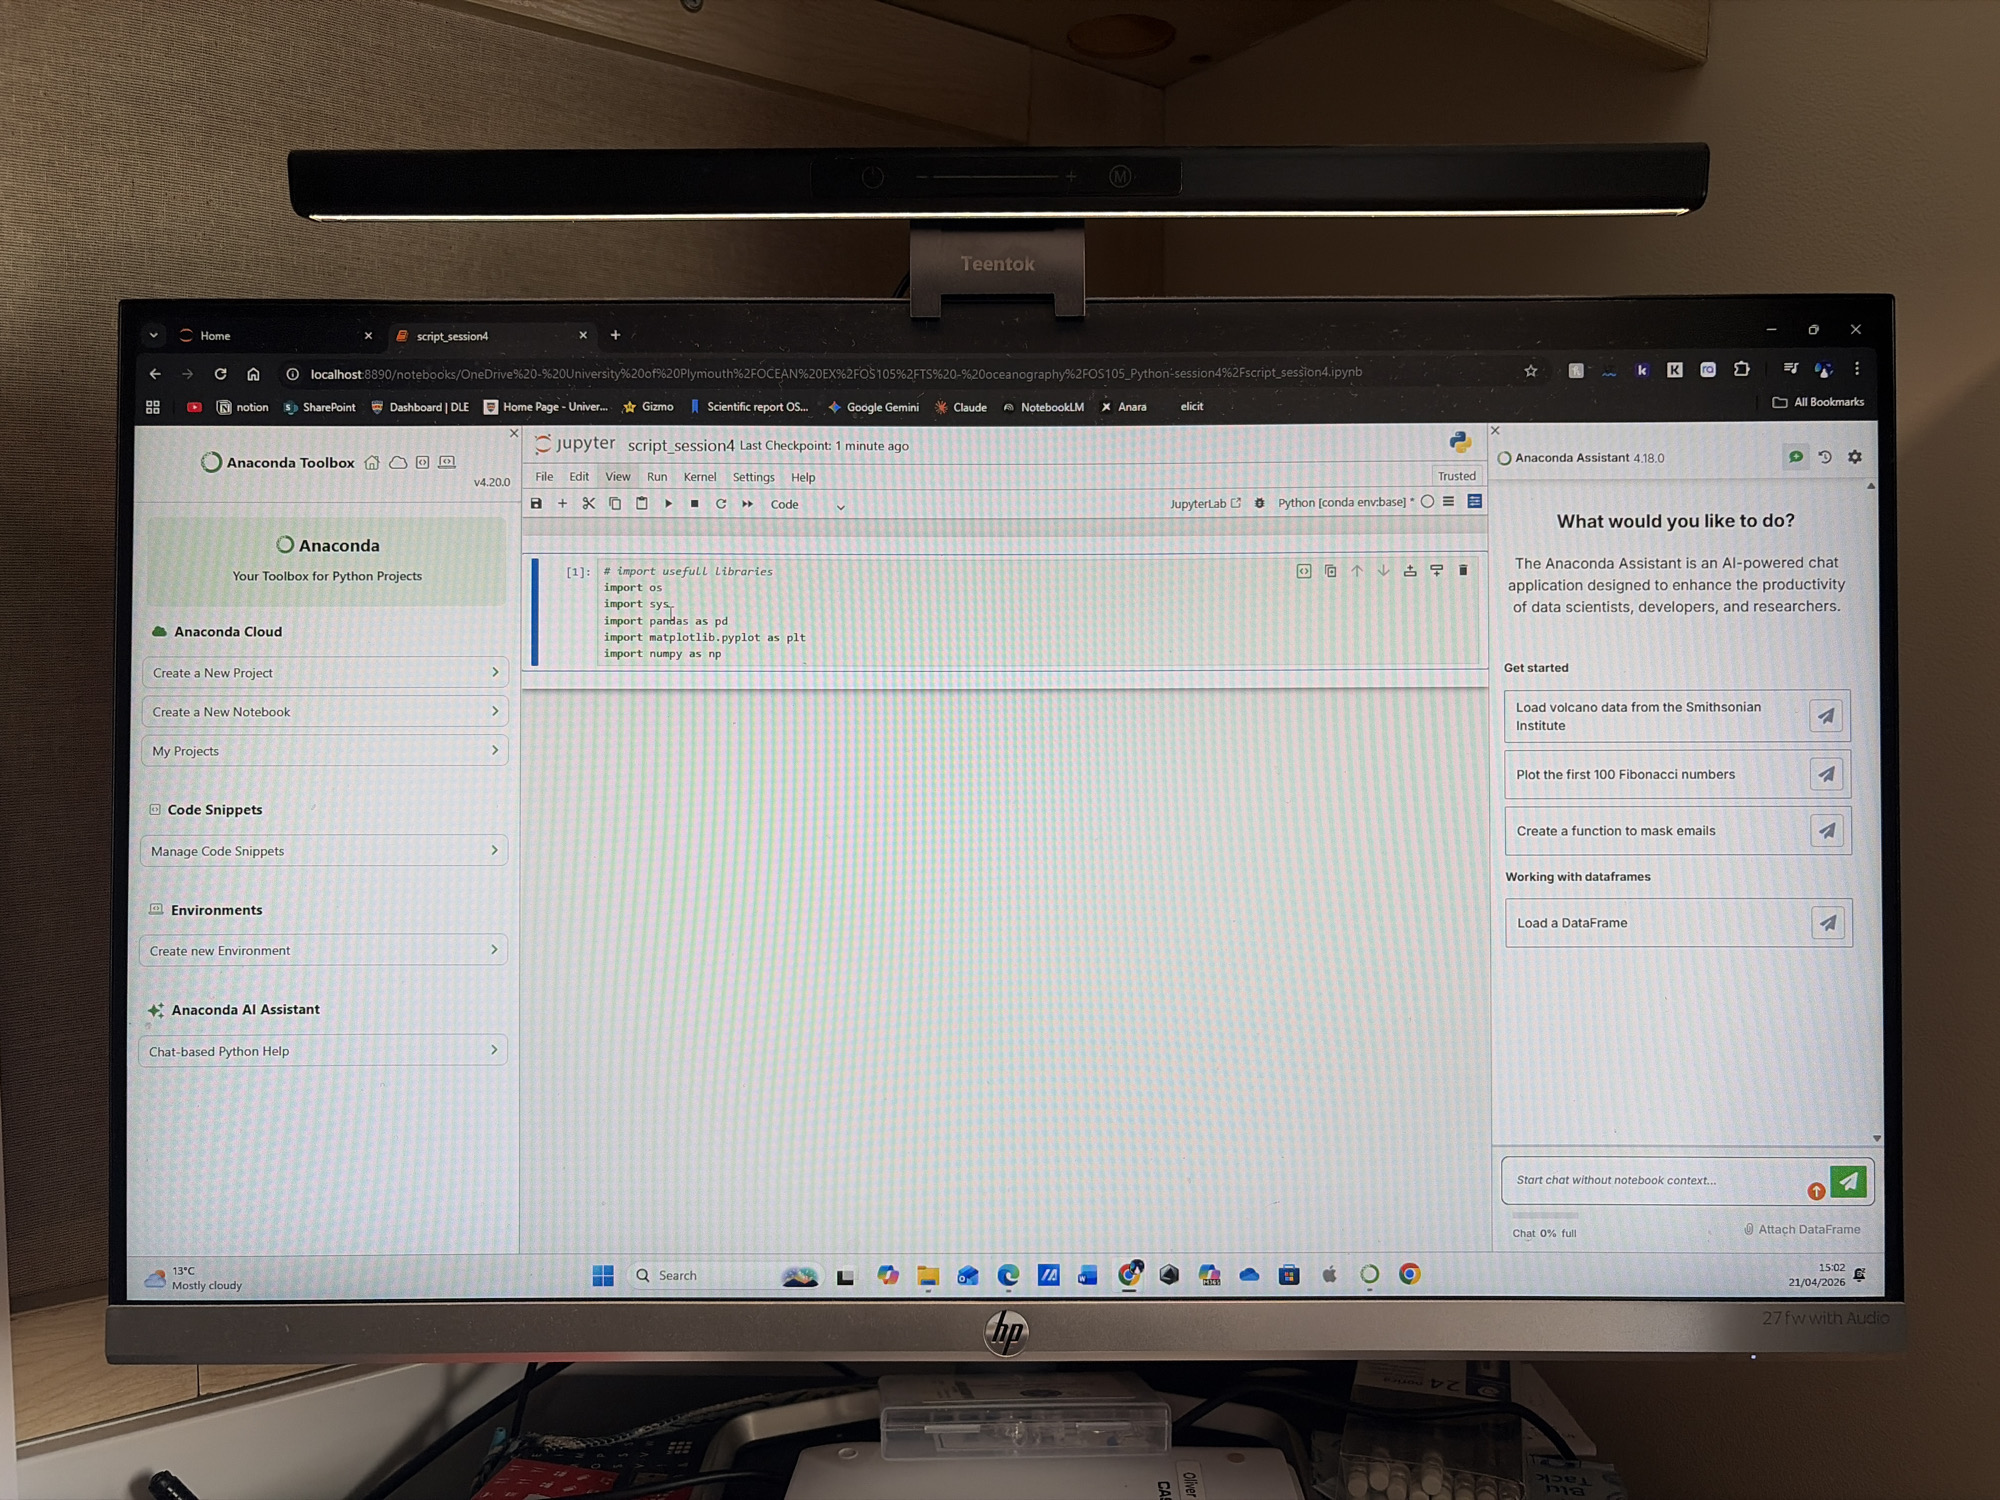Expand Manage Code Snippets
The image size is (2000, 1500).
click(x=324, y=851)
